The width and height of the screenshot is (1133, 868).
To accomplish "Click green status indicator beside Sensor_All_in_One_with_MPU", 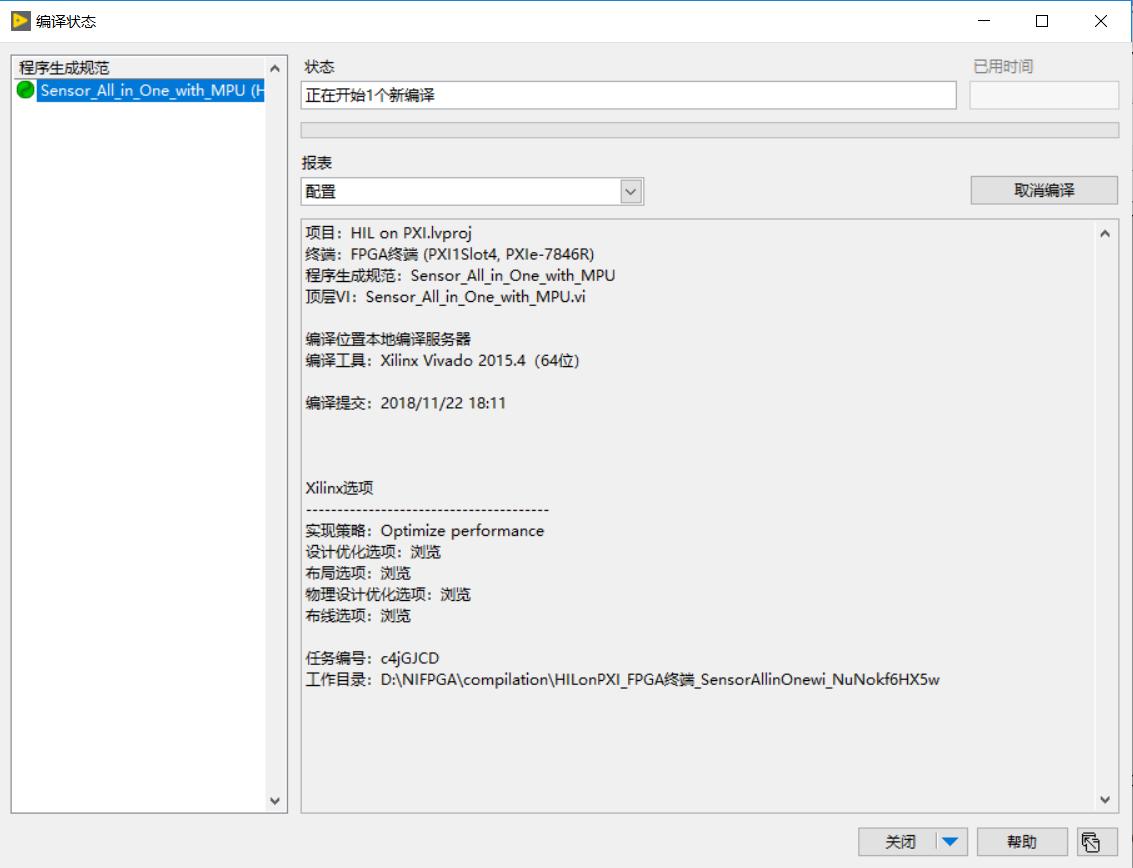I will point(25,90).
